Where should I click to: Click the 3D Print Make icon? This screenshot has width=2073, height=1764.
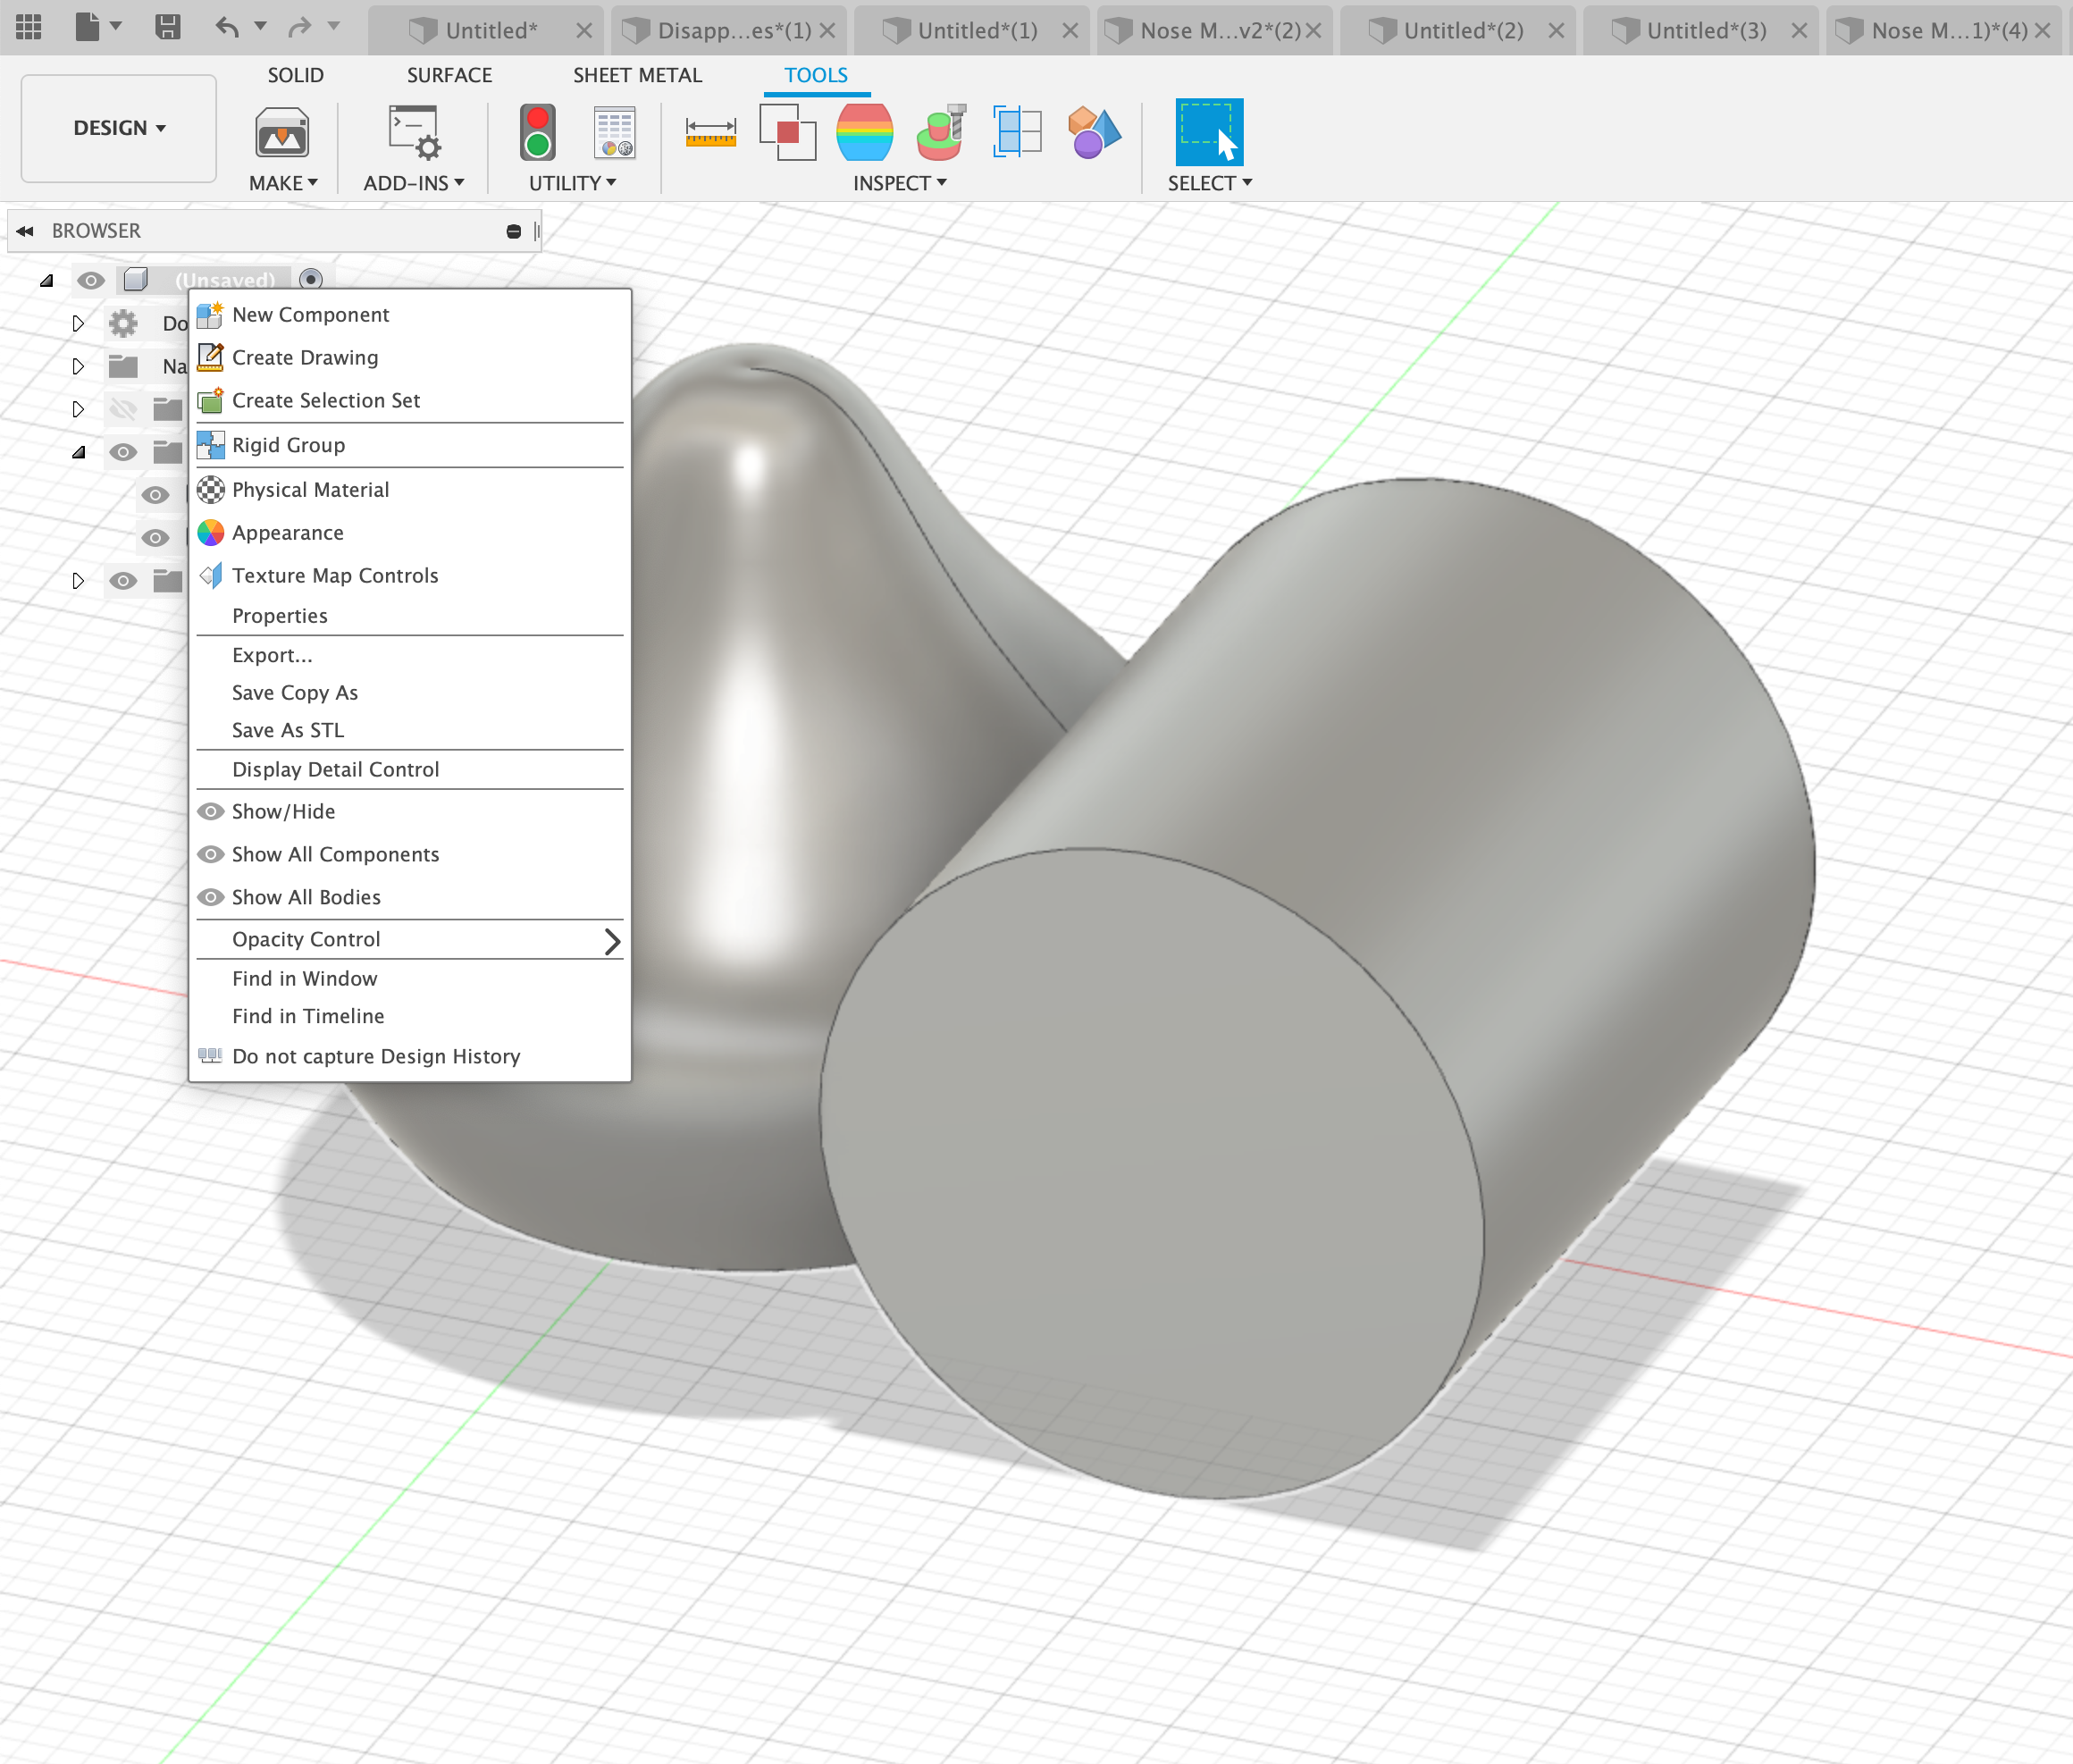pos(282,133)
